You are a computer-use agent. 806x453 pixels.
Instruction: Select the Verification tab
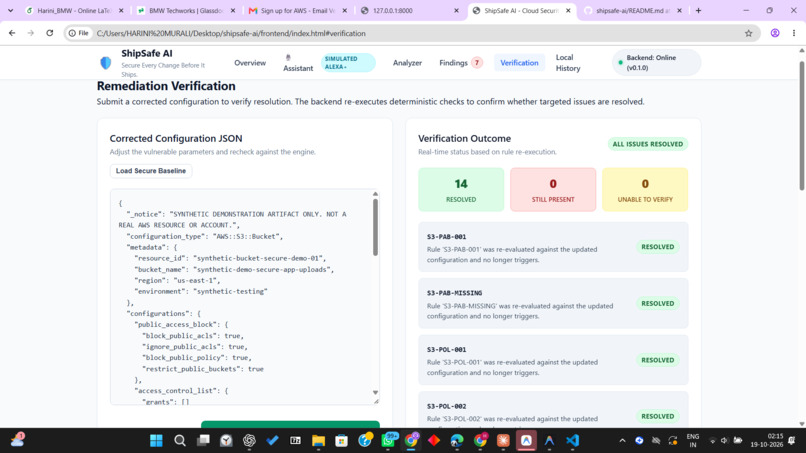point(519,63)
